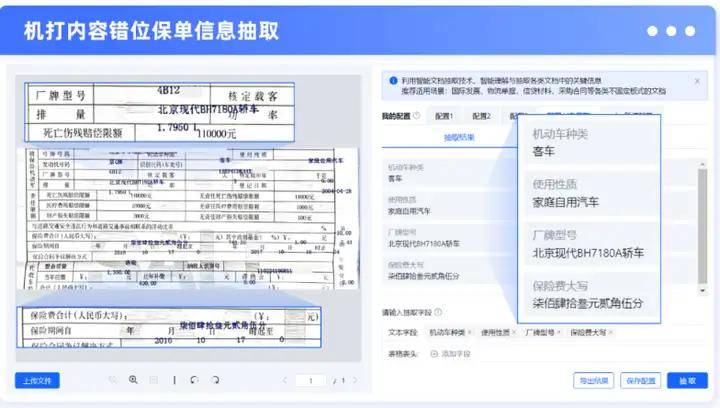Remove the 保险费大写 field tag
Viewport: 720px width, 408px height.
pyautogui.click(x=611, y=332)
